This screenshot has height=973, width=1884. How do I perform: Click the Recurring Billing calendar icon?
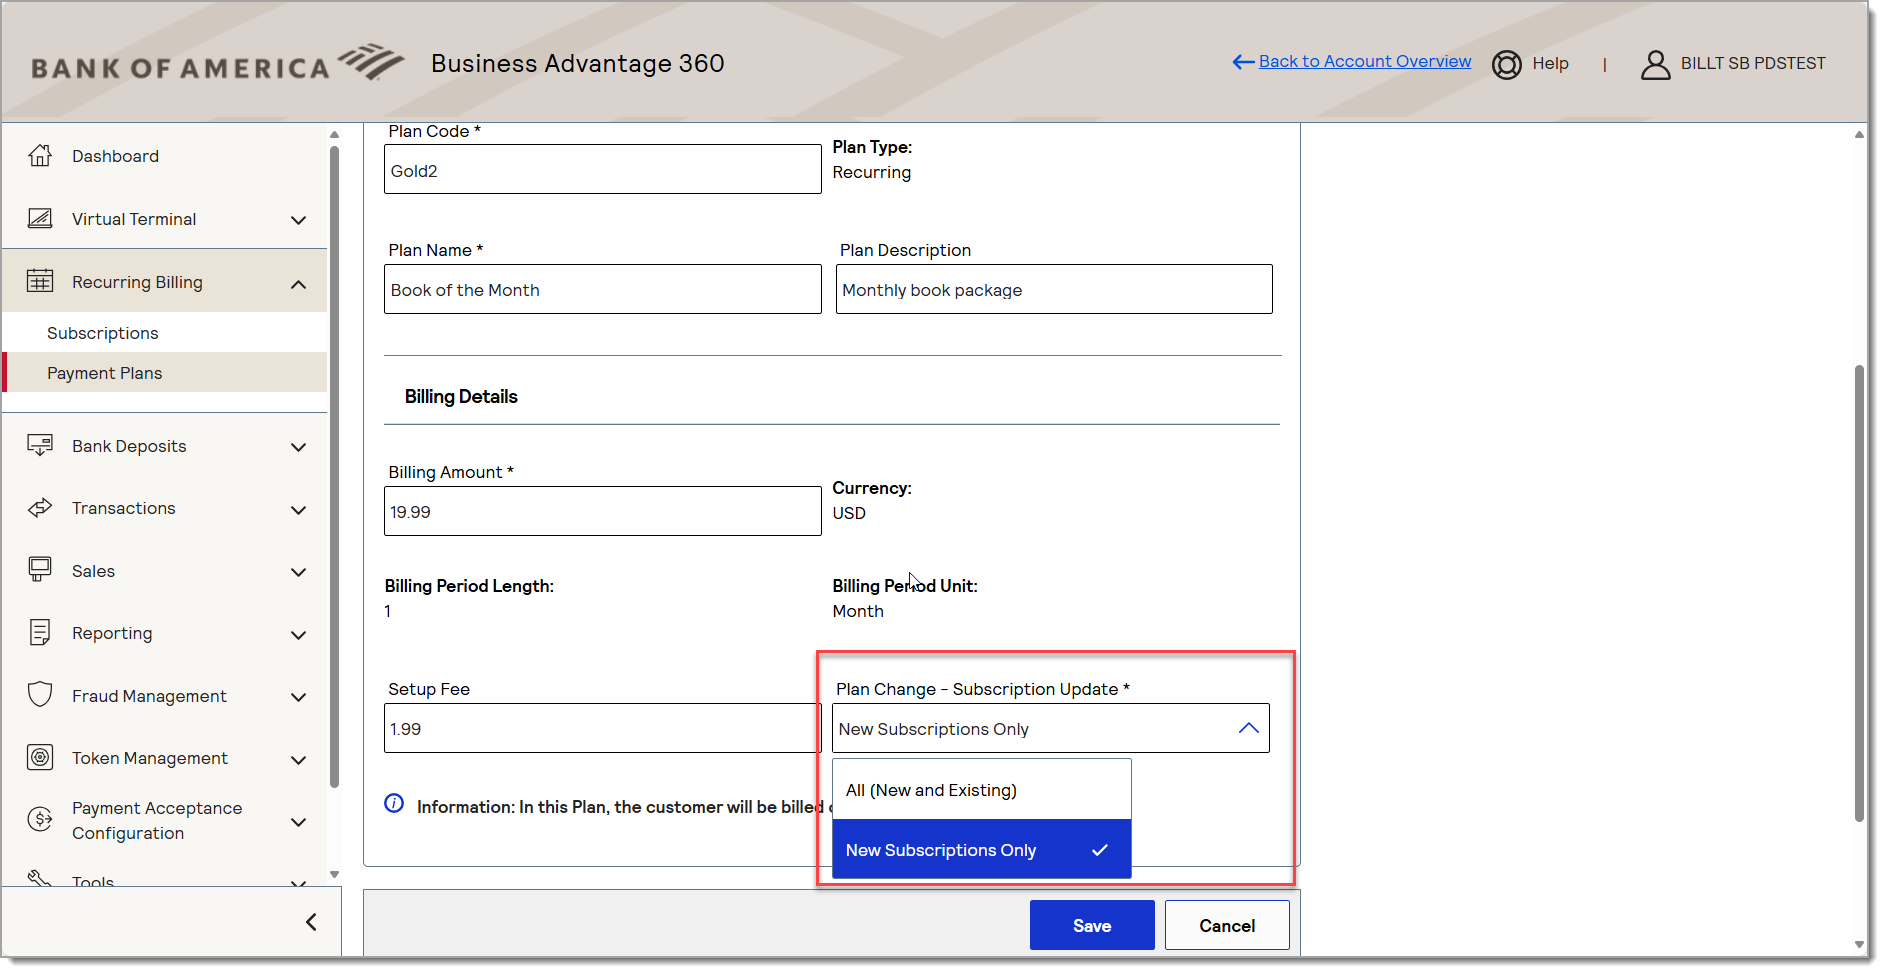pos(40,281)
